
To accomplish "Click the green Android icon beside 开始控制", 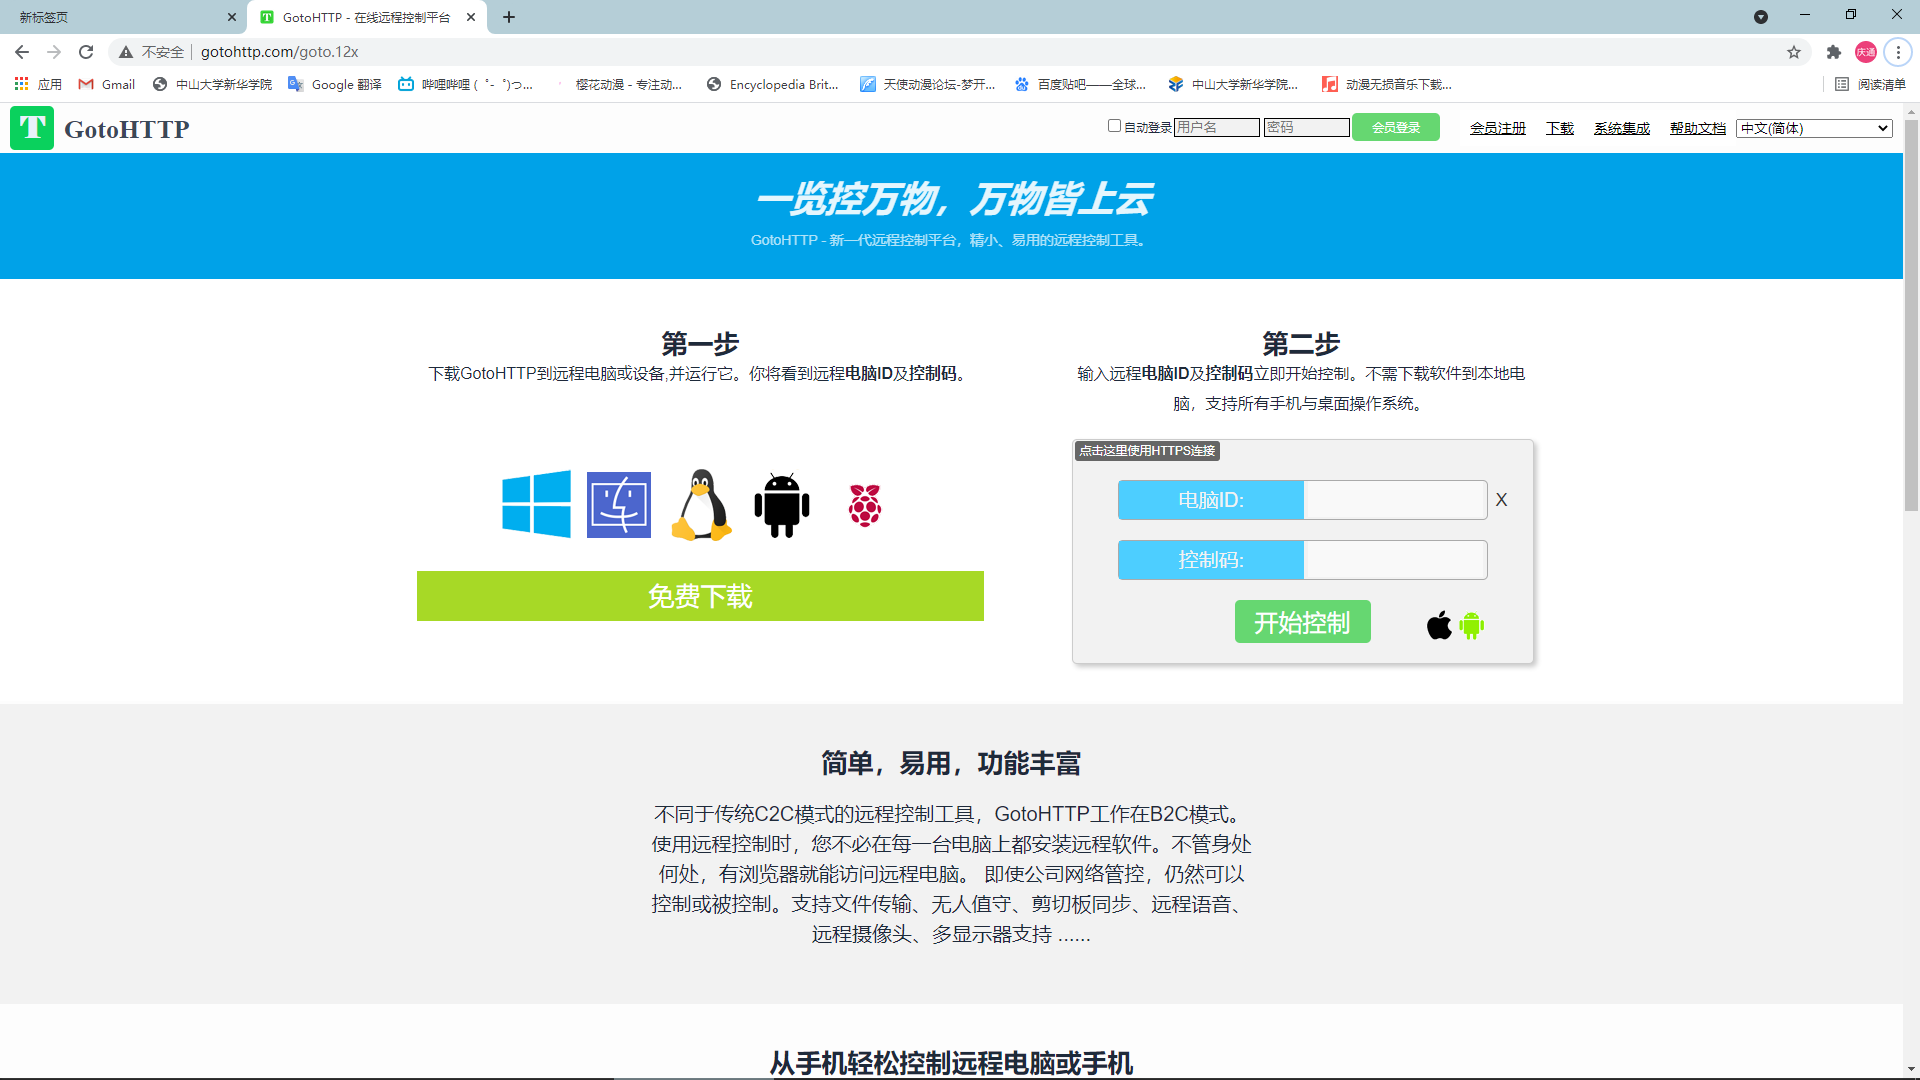I will click(1473, 625).
